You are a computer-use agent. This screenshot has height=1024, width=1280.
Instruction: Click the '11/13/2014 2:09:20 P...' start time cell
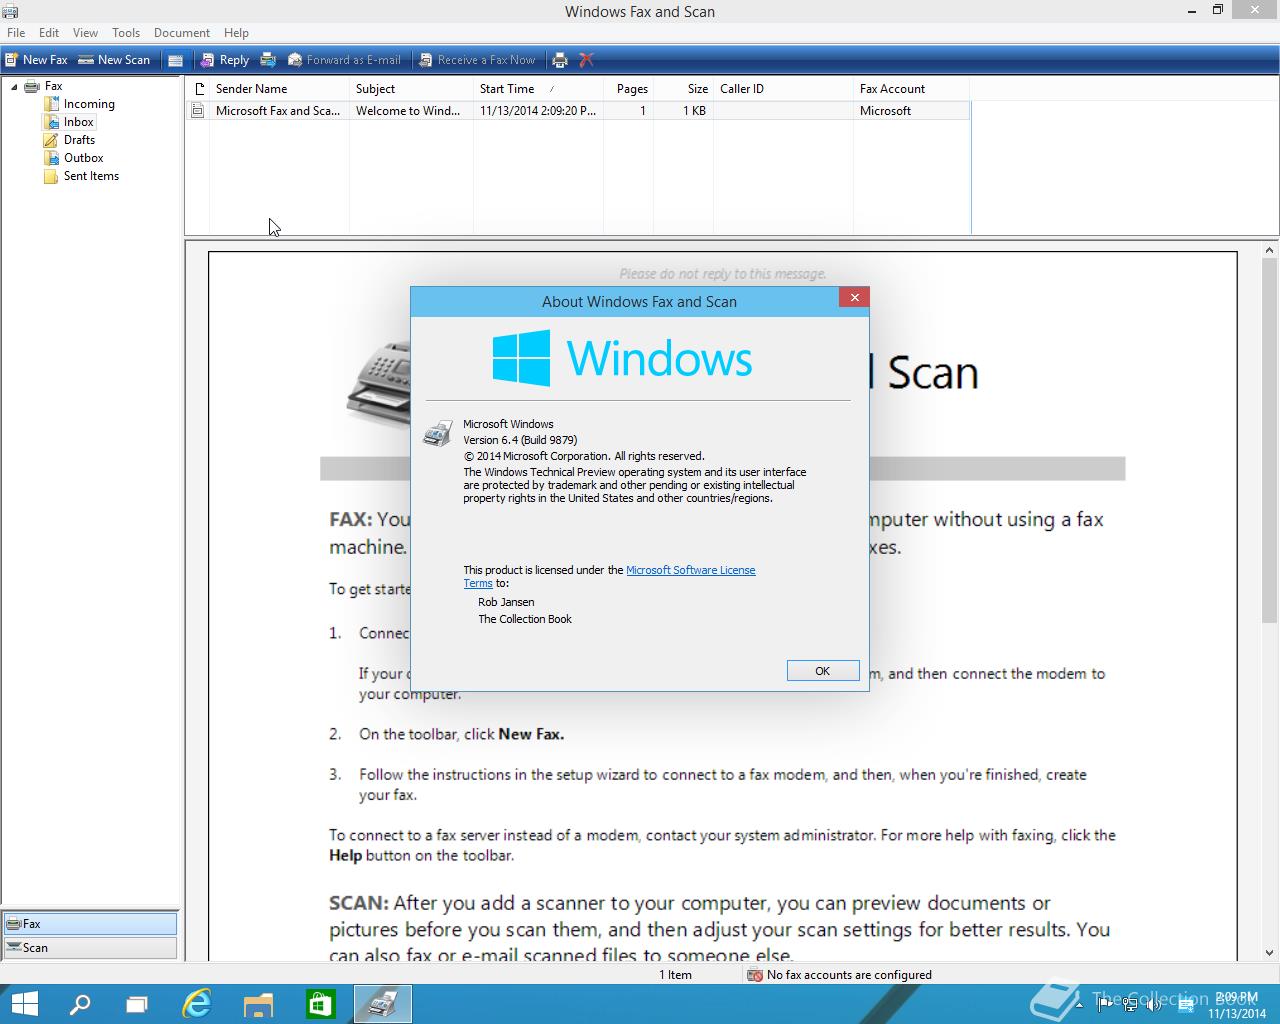(538, 111)
